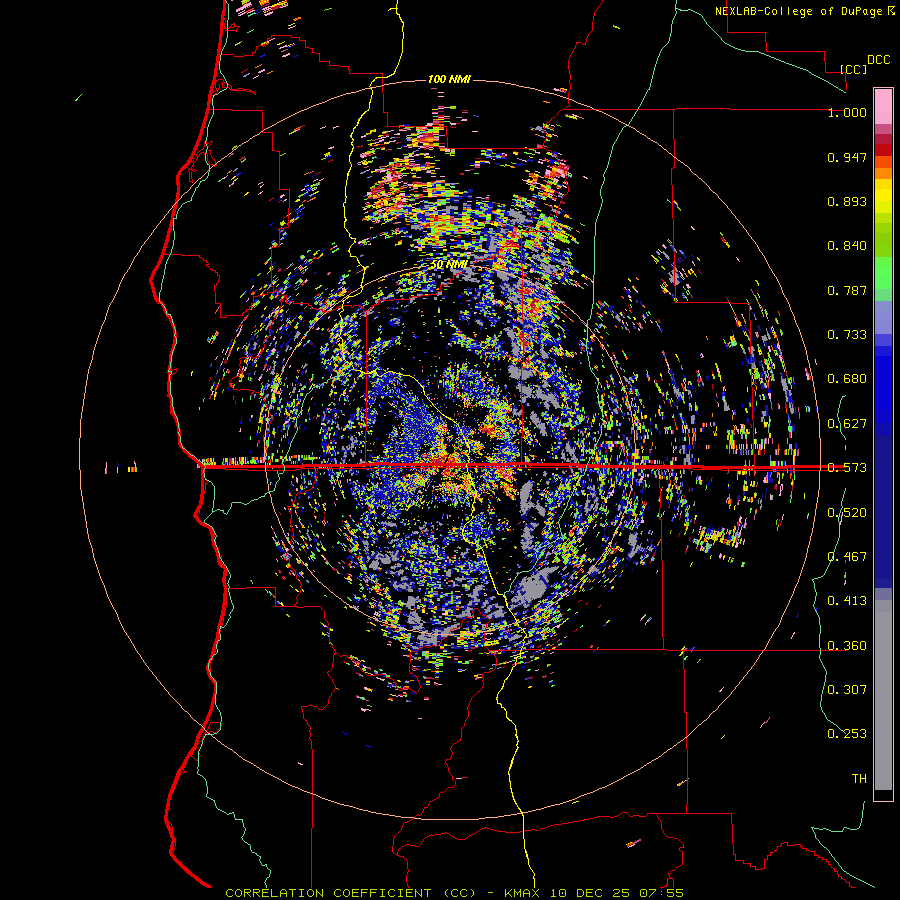This screenshot has width=900, height=900.
Task: Click the TH threshold label
Action: [859, 779]
